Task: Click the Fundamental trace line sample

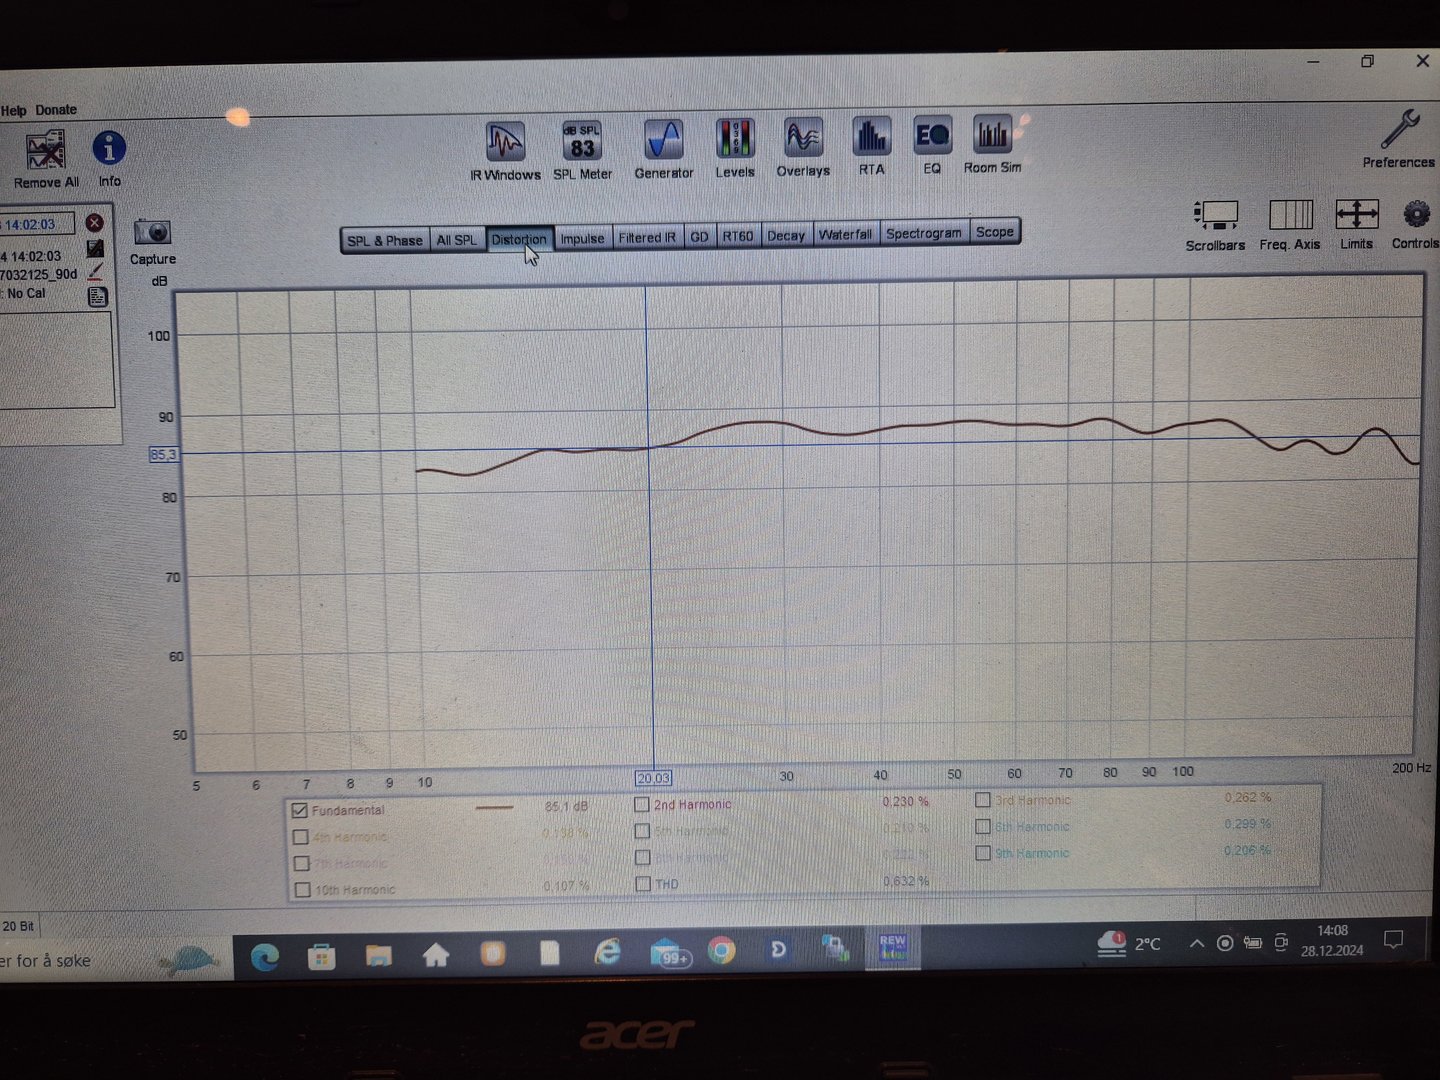Action: pos(494,807)
